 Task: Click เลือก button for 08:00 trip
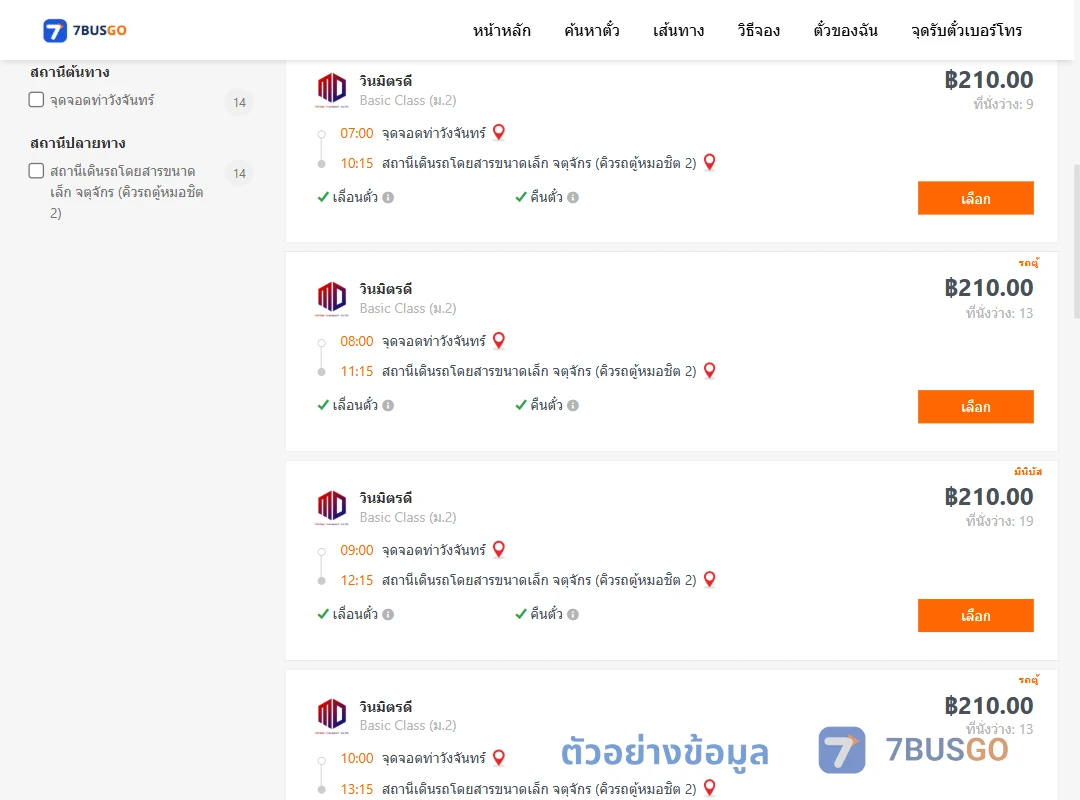point(975,407)
